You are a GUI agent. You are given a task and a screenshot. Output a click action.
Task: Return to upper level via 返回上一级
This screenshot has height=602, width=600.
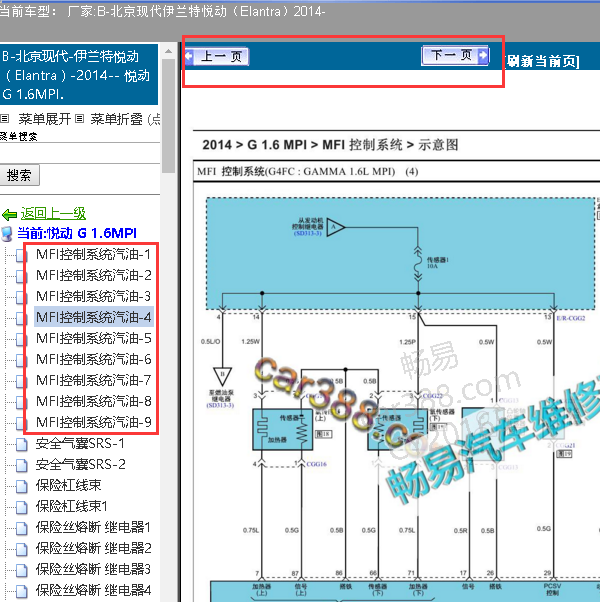(53, 213)
